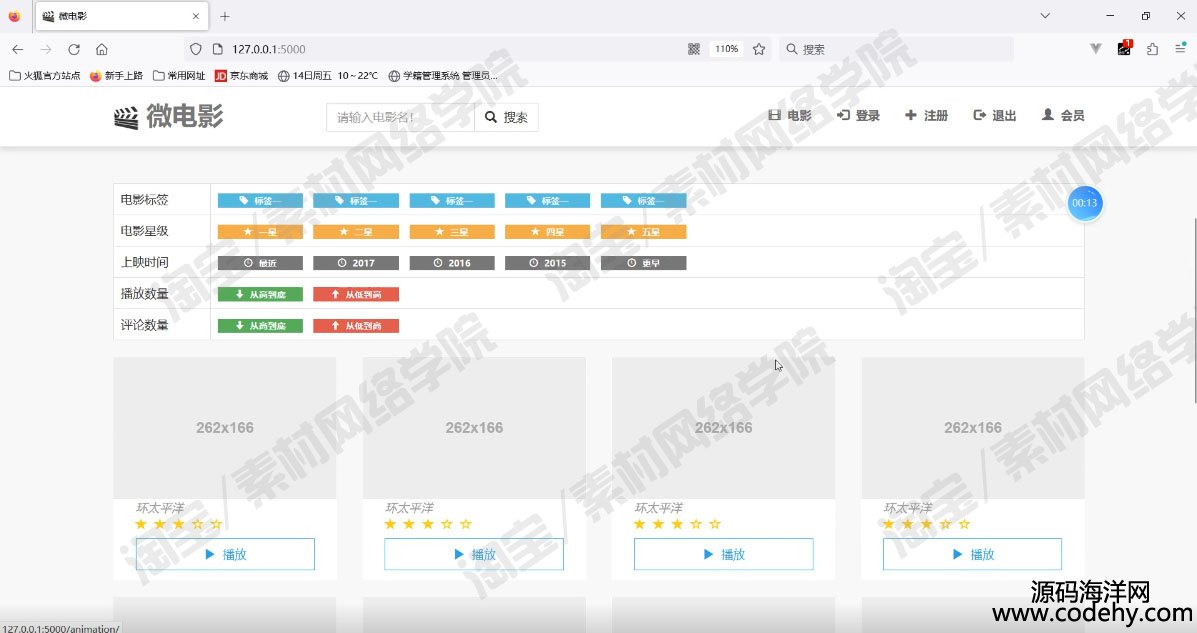Click the 微电影 clapperboard logo
This screenshot has height=633, width=1197.
125,117
